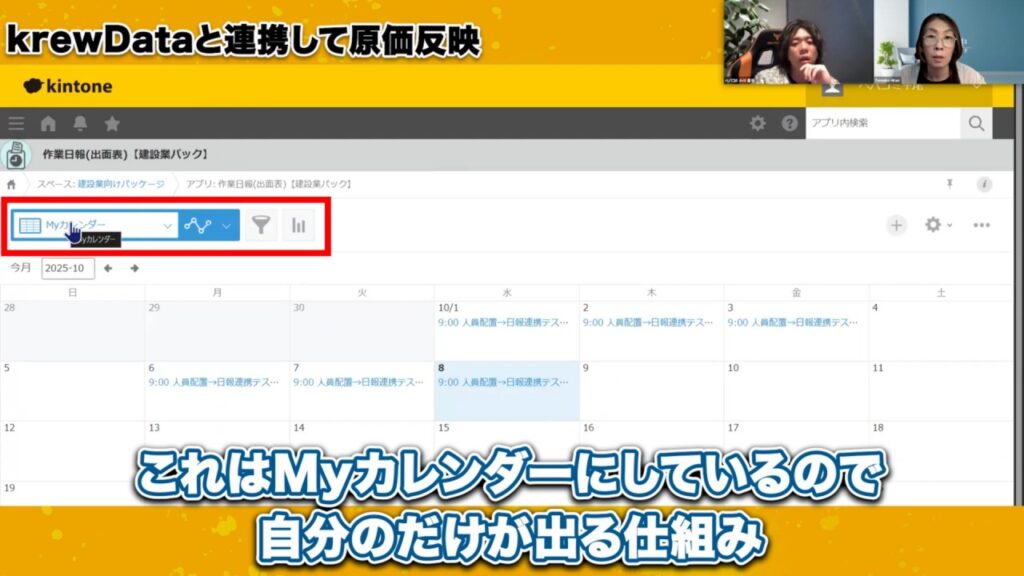Click the star favorites icon
This screenshot has height=576, width=1024.
click(112, 122)
